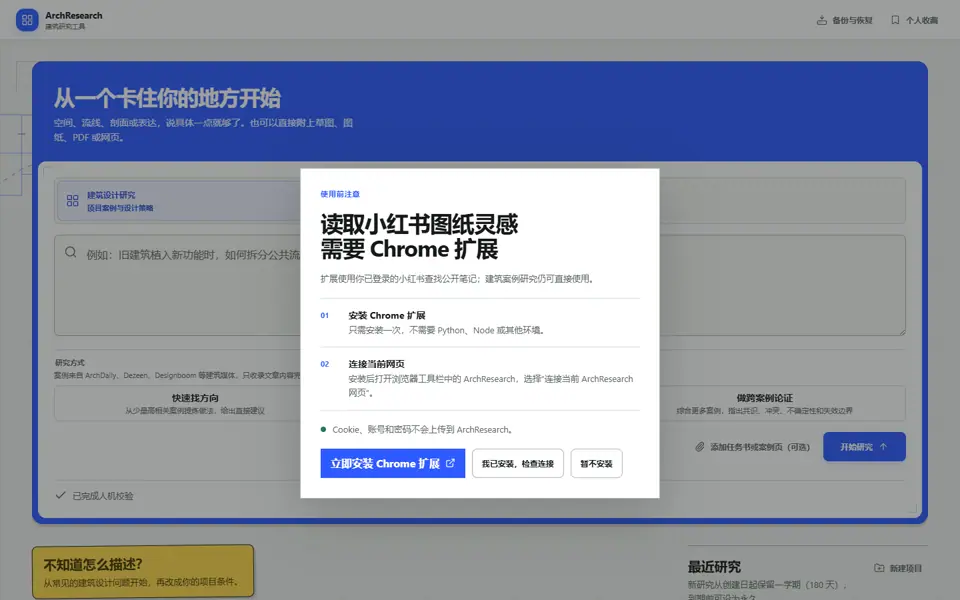Click 新建项目 next to 最近研究
The height and width of the screenshot is (600, 960).
coord(898,568)
